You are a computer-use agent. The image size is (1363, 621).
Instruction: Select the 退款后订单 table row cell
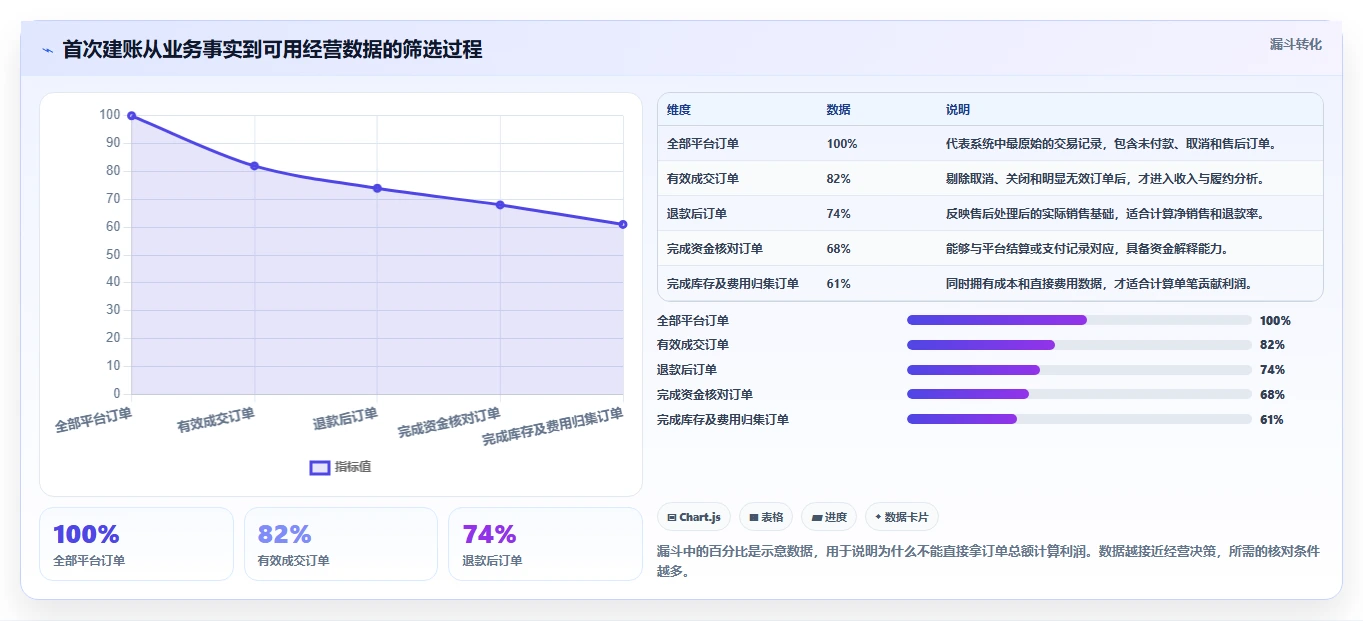click(x=697, y=214)
